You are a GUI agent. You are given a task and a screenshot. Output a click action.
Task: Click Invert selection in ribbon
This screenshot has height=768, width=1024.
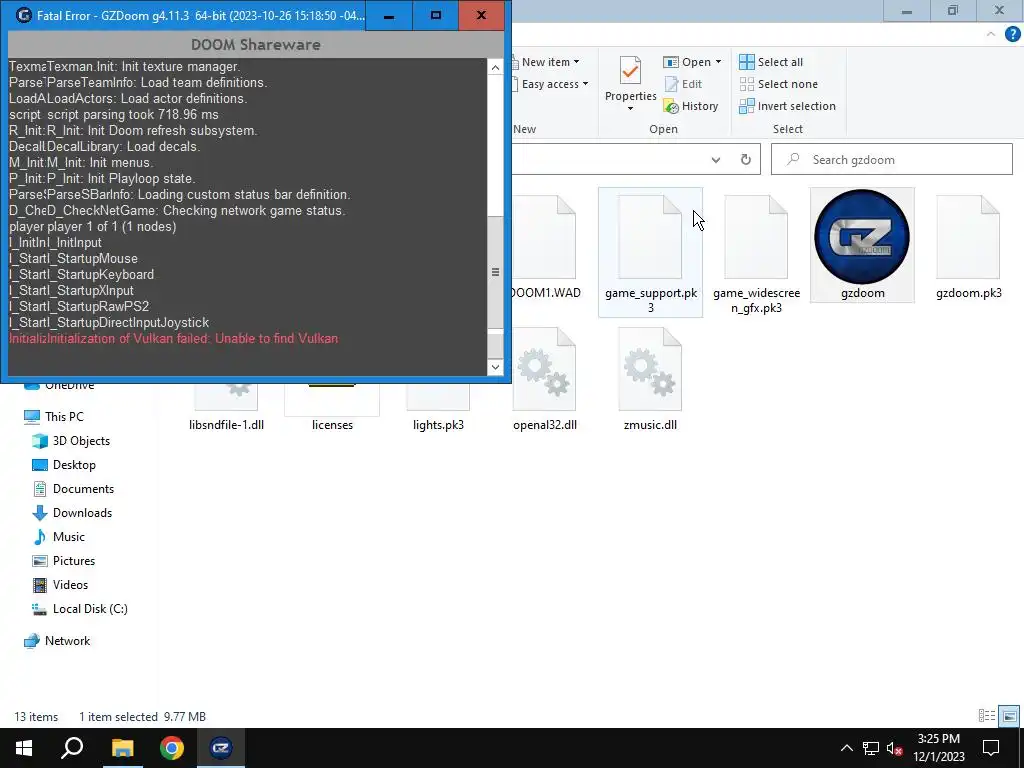click(x=788, y=106)
